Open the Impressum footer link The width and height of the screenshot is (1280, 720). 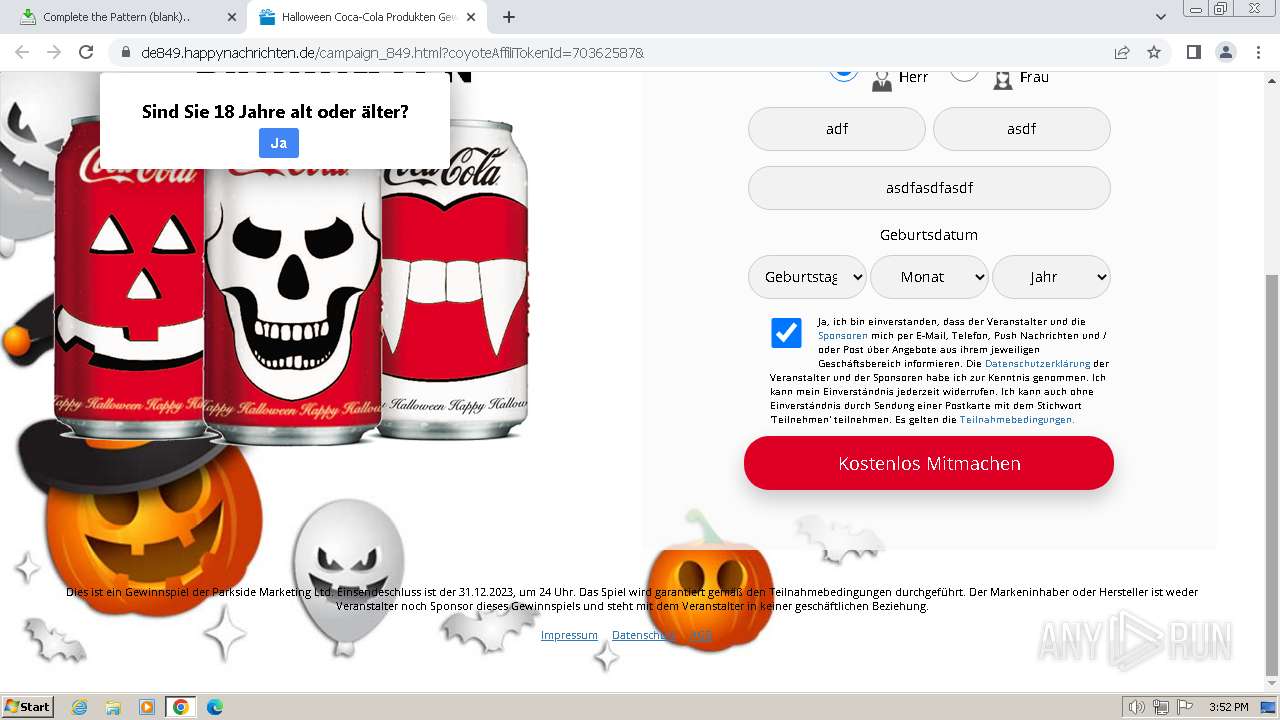point(569,635)
